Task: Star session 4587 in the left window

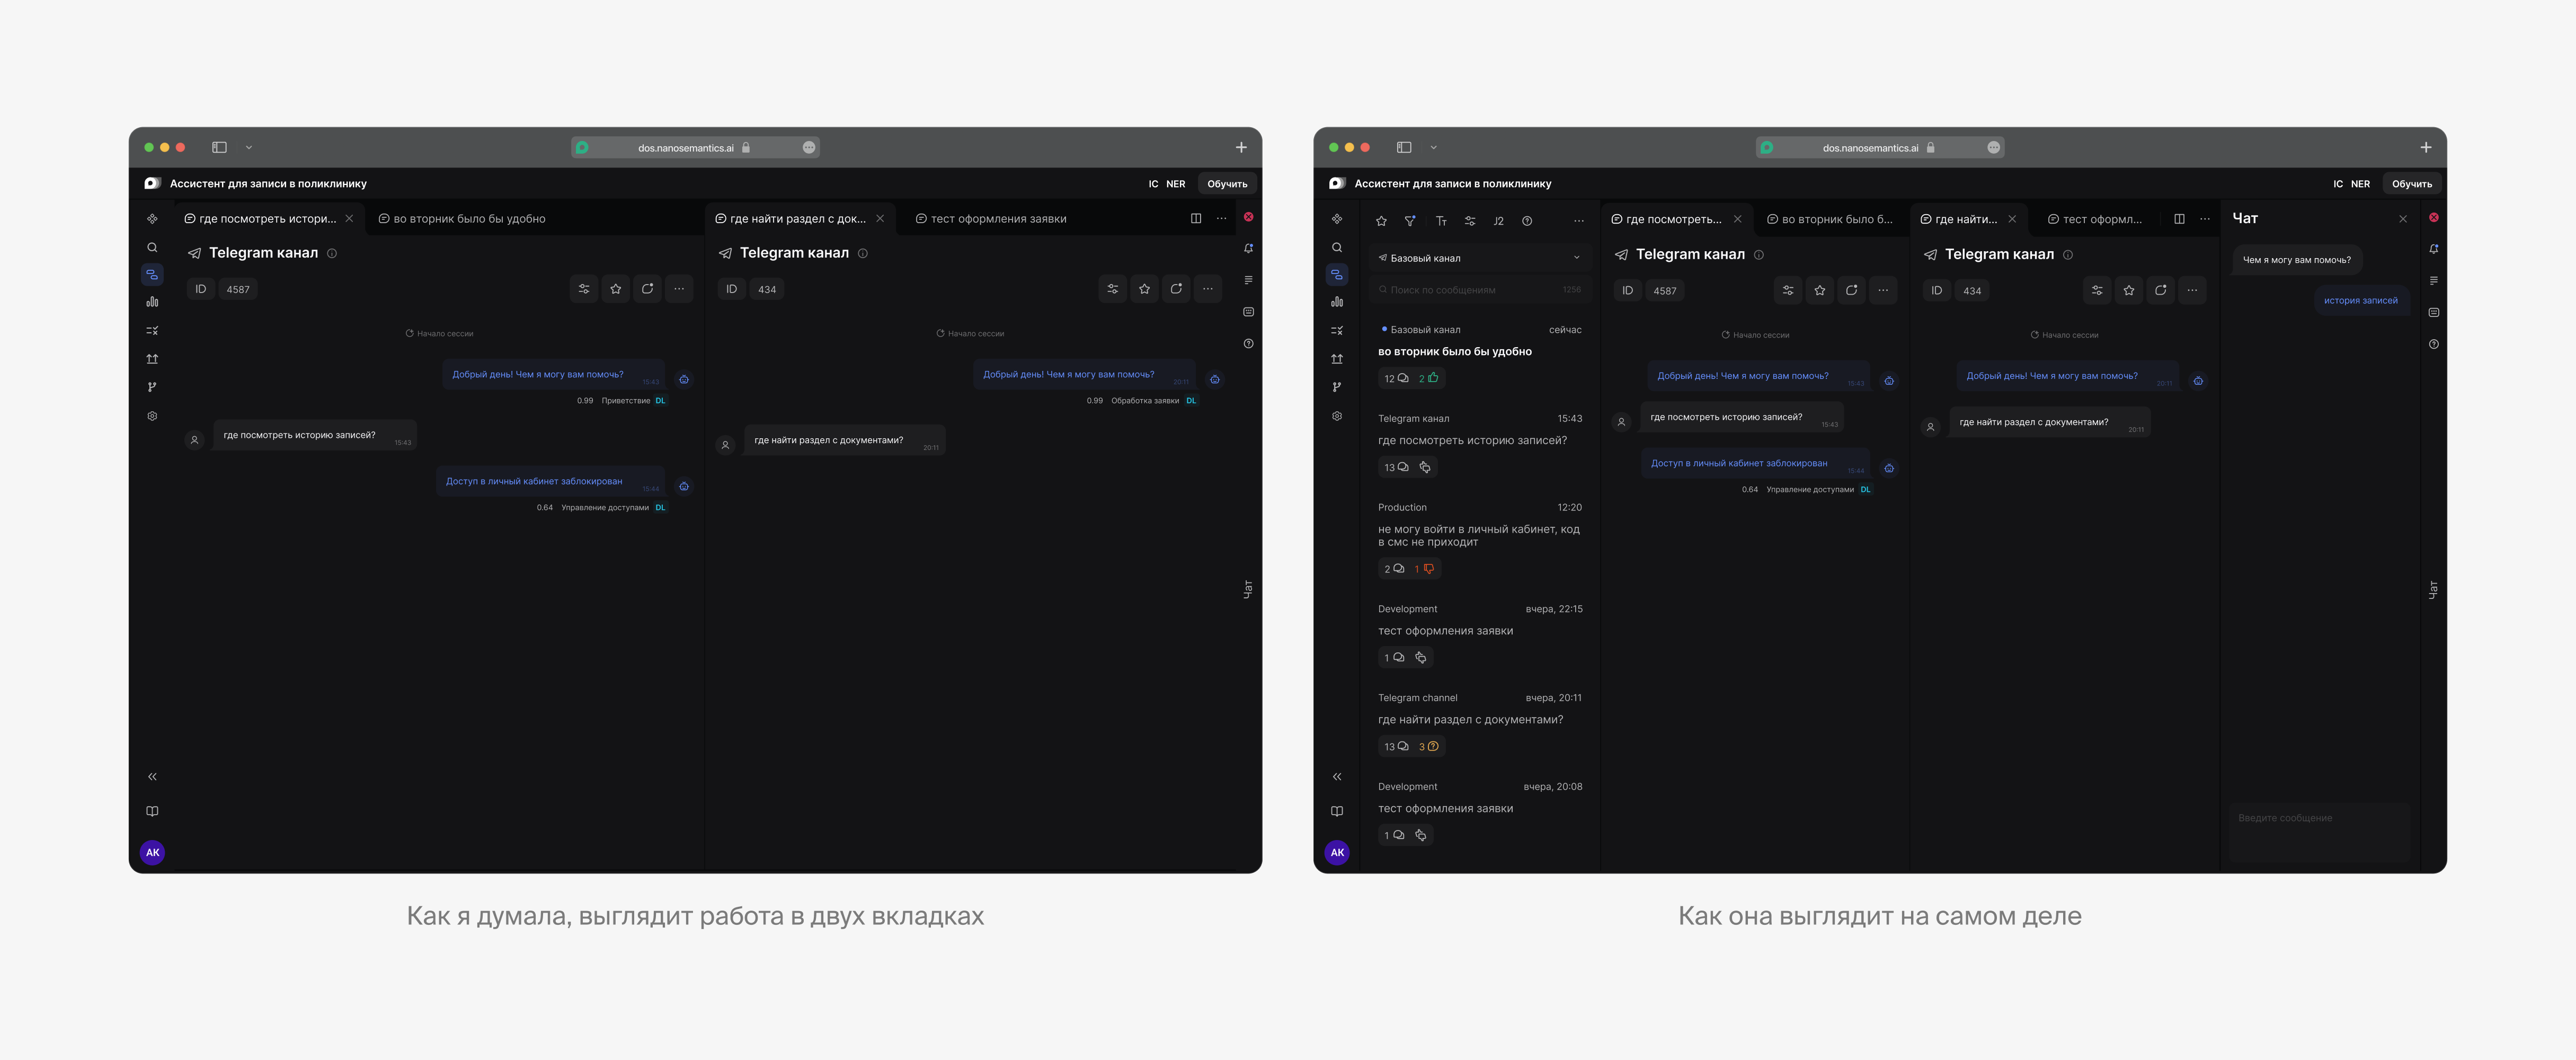Action: pos(616,289)
